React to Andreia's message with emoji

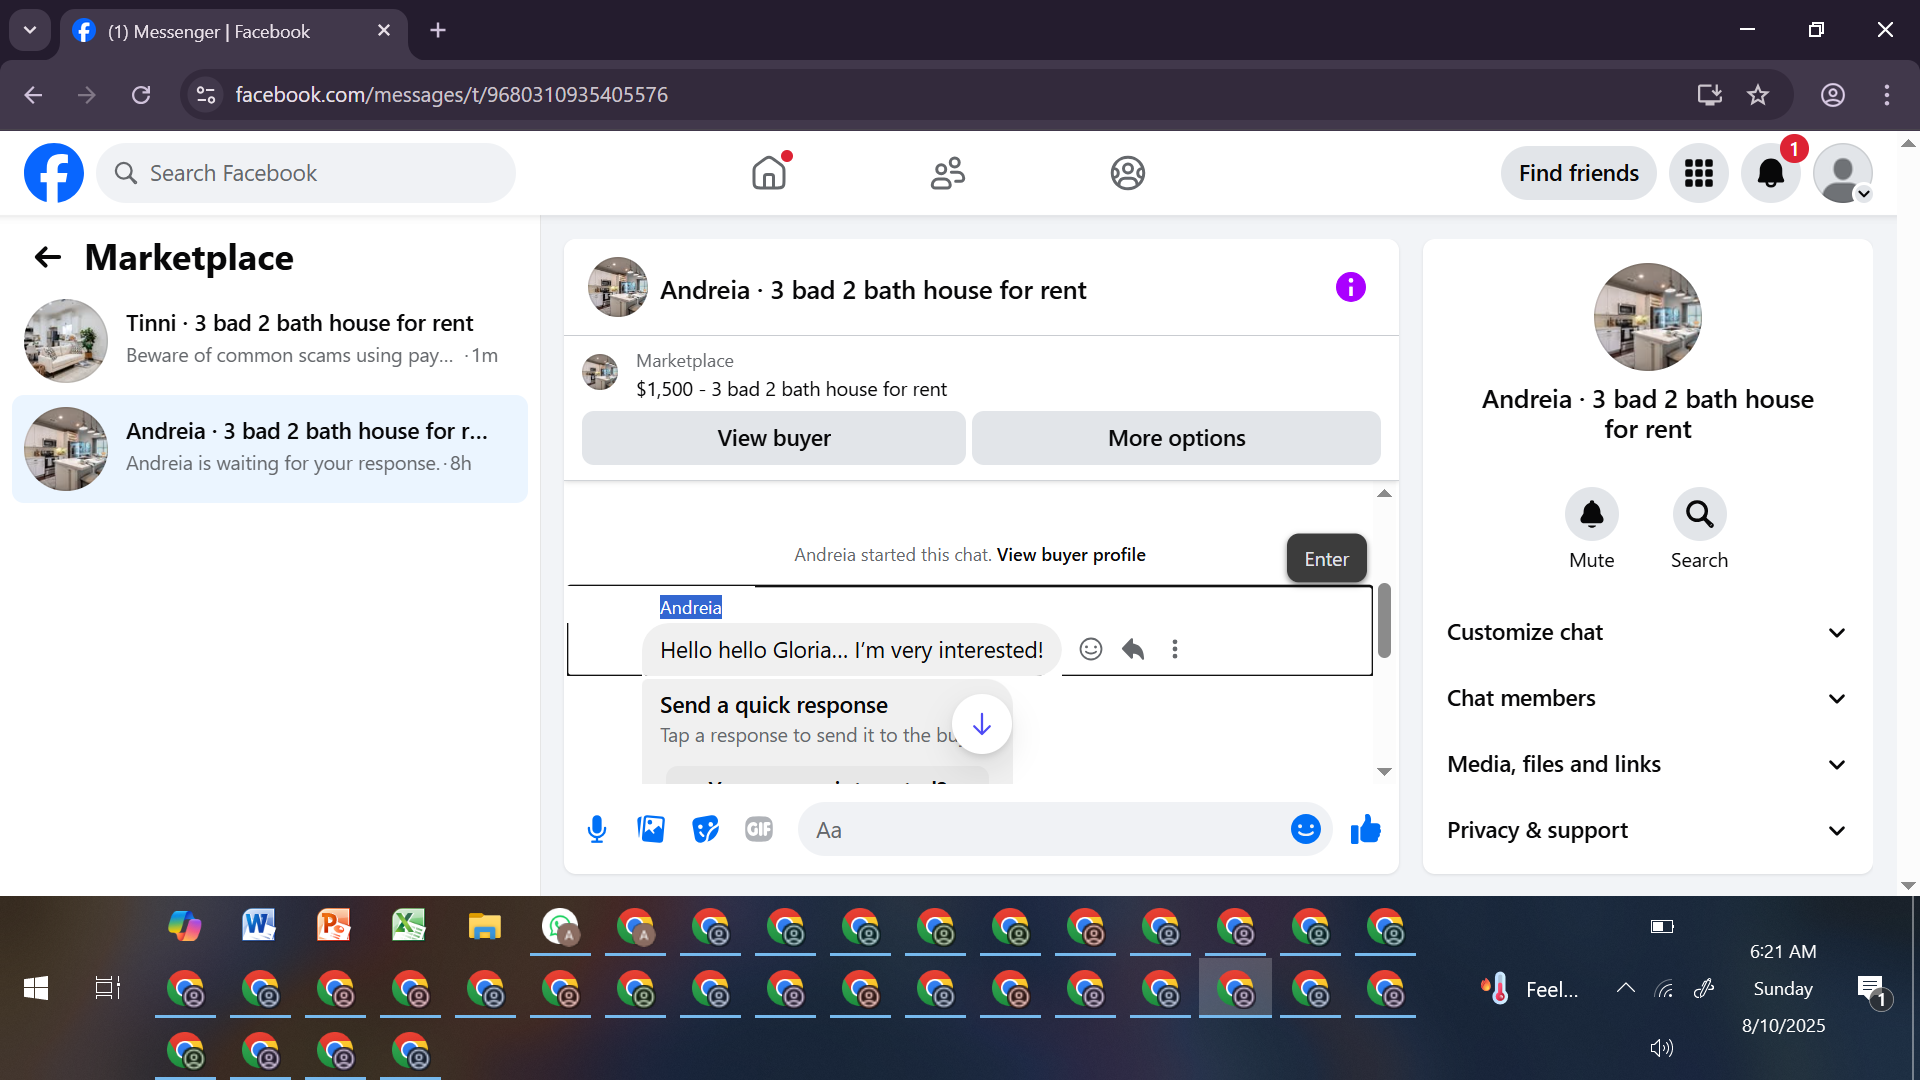1091,649
